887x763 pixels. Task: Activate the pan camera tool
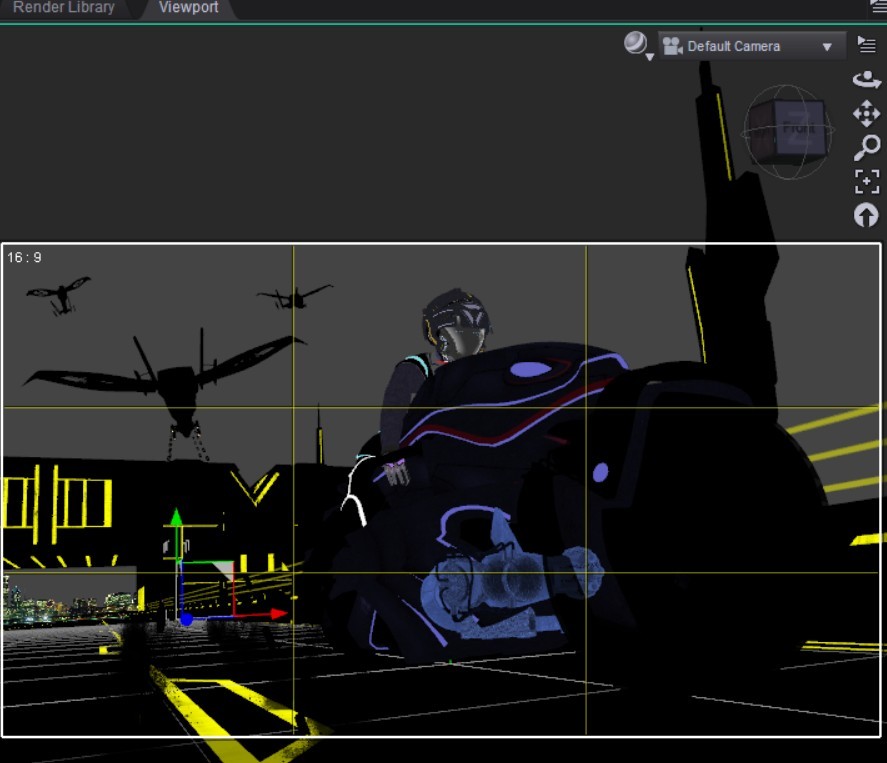point(867,113)
